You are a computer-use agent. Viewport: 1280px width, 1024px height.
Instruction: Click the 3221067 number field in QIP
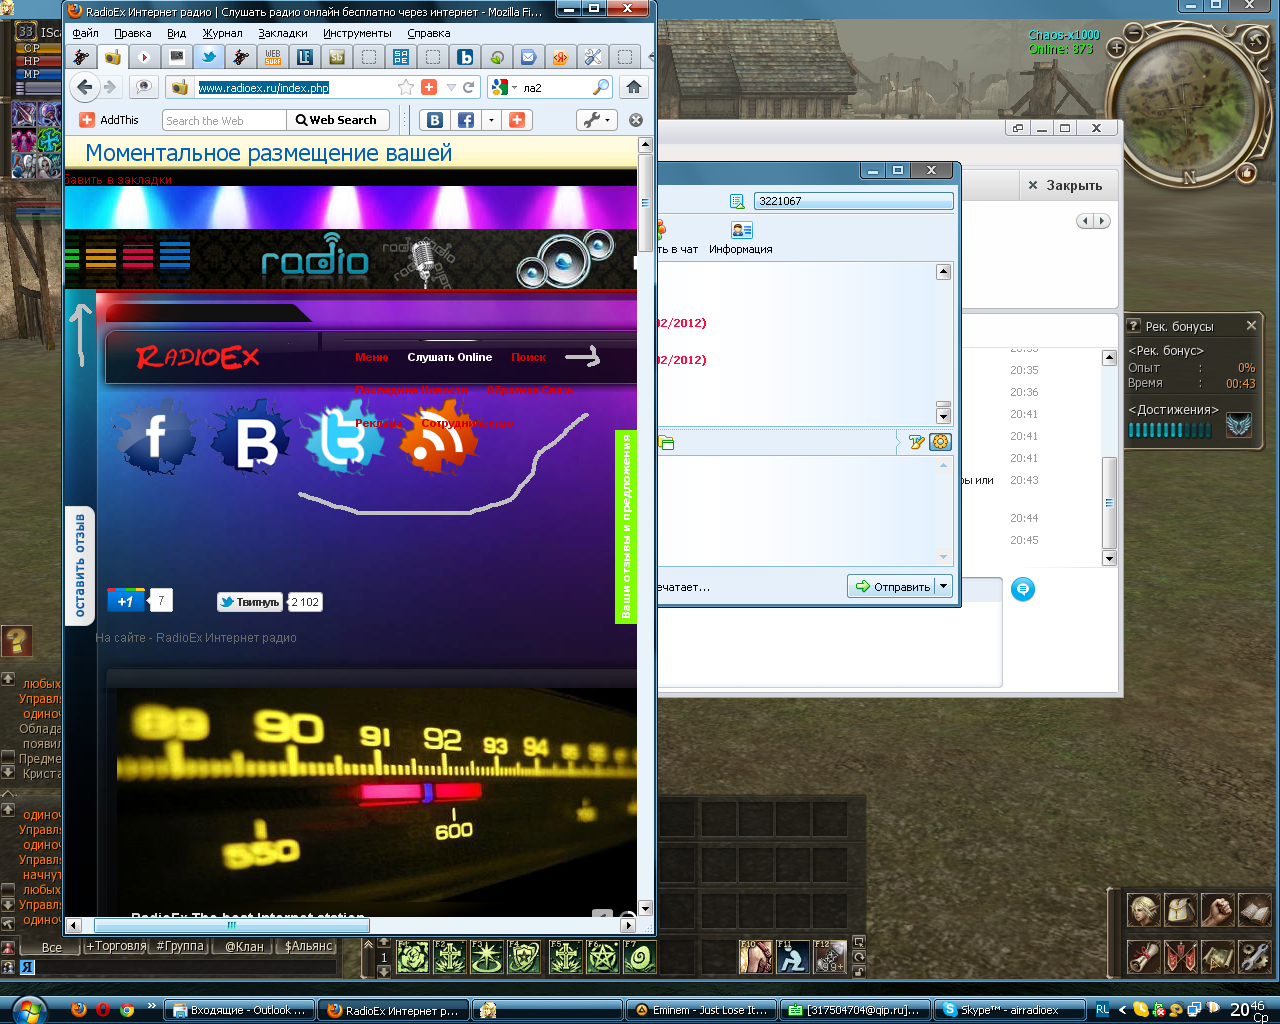[x=853, y=201]
